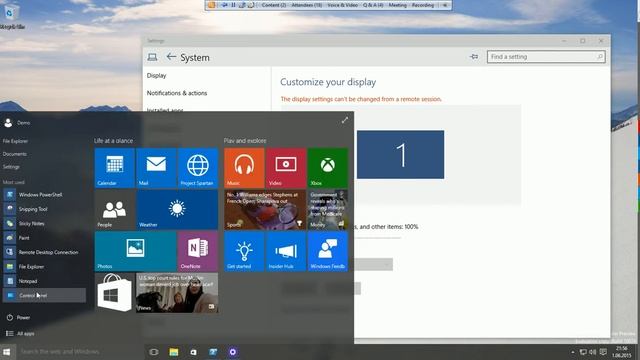
Task: Click the Demo user account
Action: coord(17,122)
